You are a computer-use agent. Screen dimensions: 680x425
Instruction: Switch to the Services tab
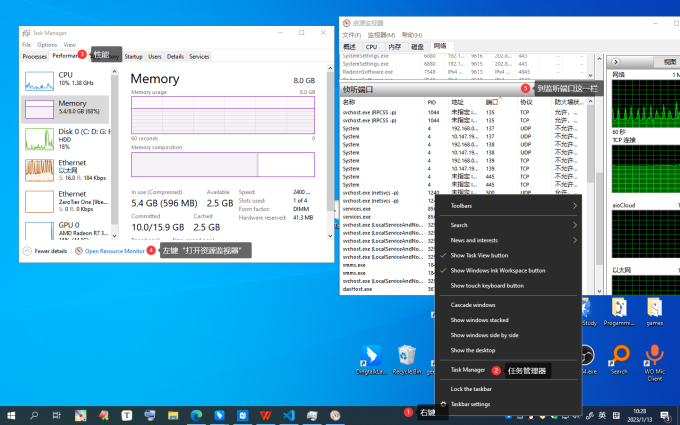[199, 56]
